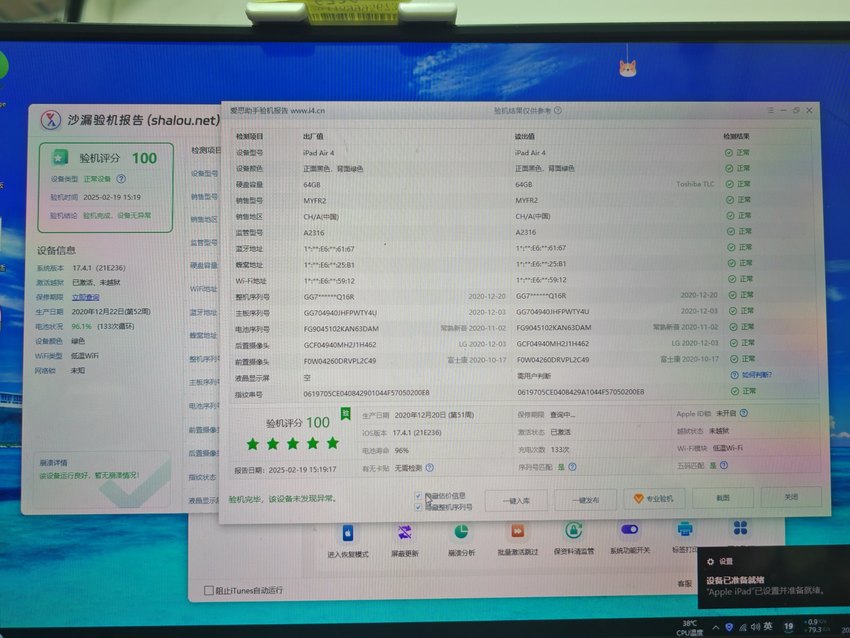Click the 设备已准备就绪 notification popup
Image resolution: width=850 pixels, height=638 pixels.
[x=774, y=577]
